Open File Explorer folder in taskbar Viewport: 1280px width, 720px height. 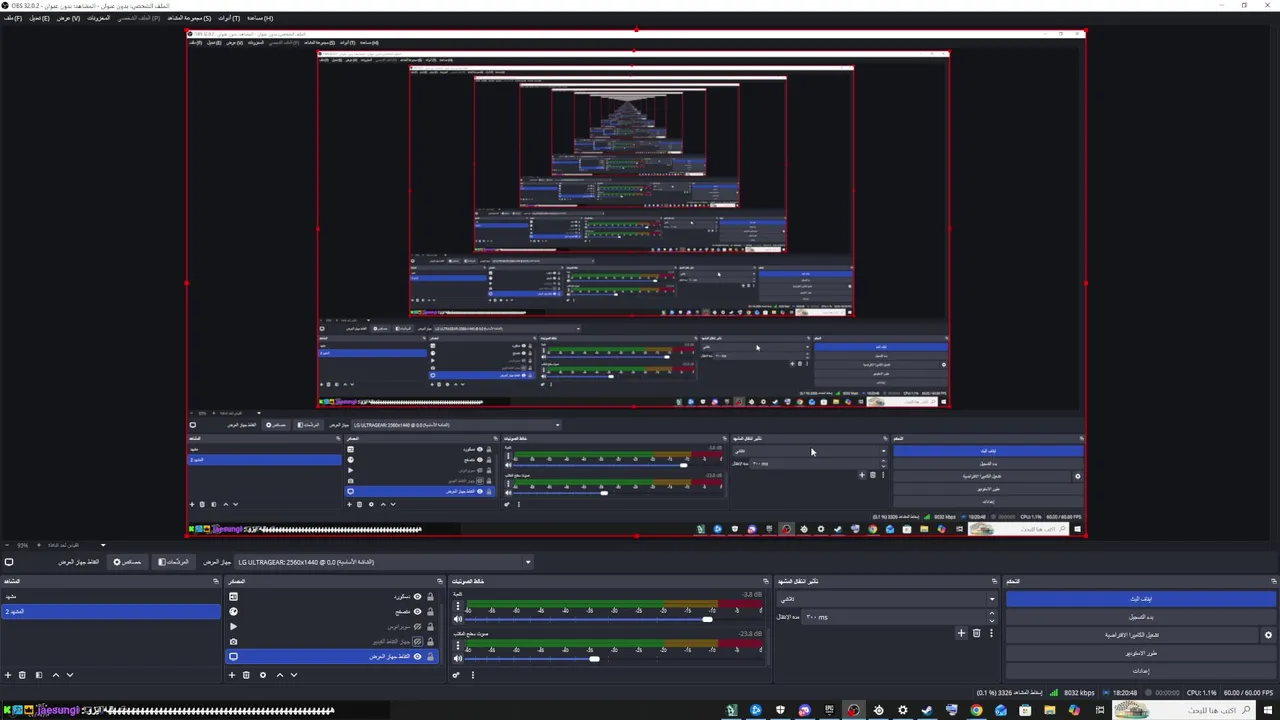tap(1049, 710)
